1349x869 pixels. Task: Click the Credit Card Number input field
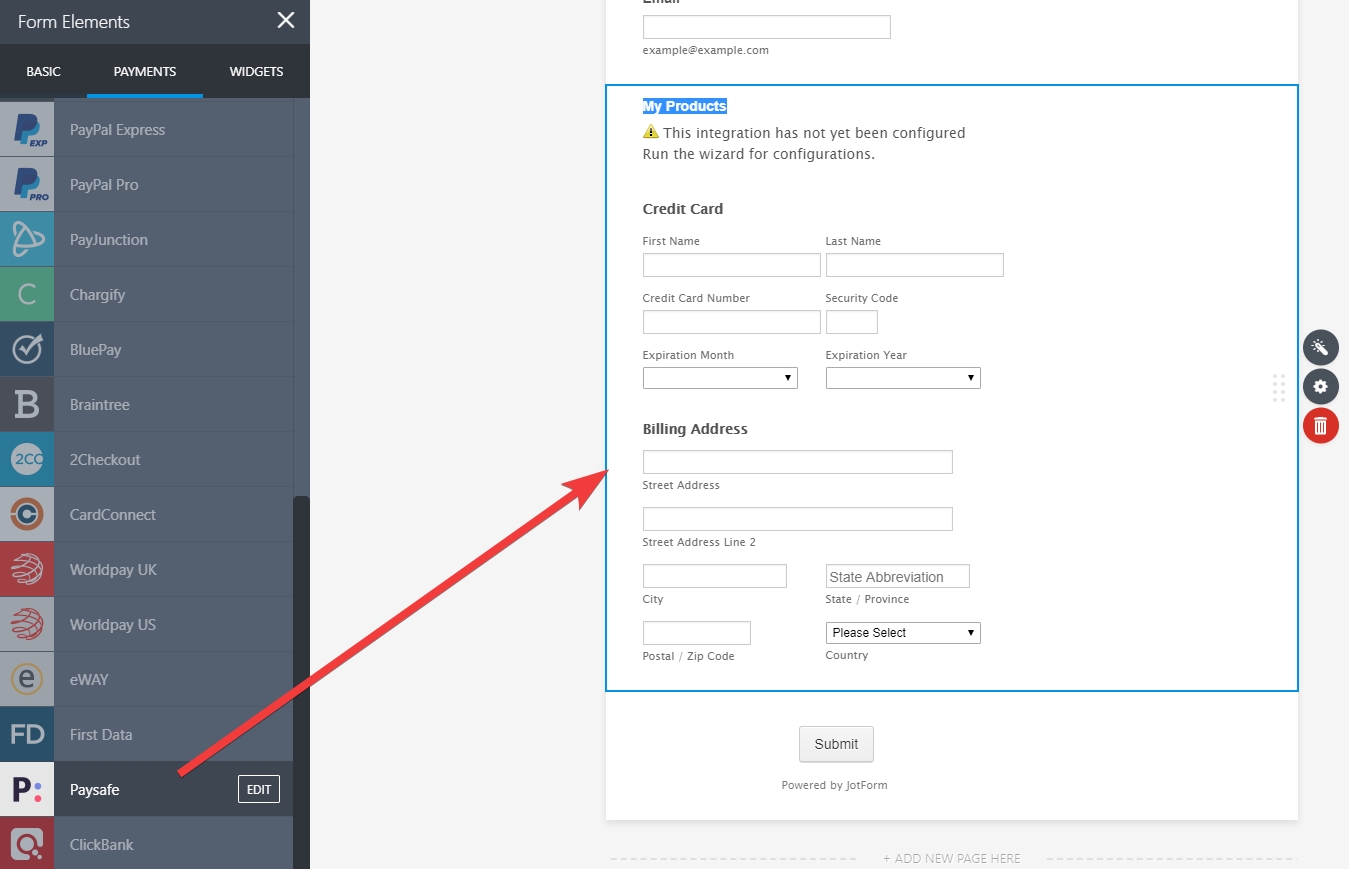731,322
